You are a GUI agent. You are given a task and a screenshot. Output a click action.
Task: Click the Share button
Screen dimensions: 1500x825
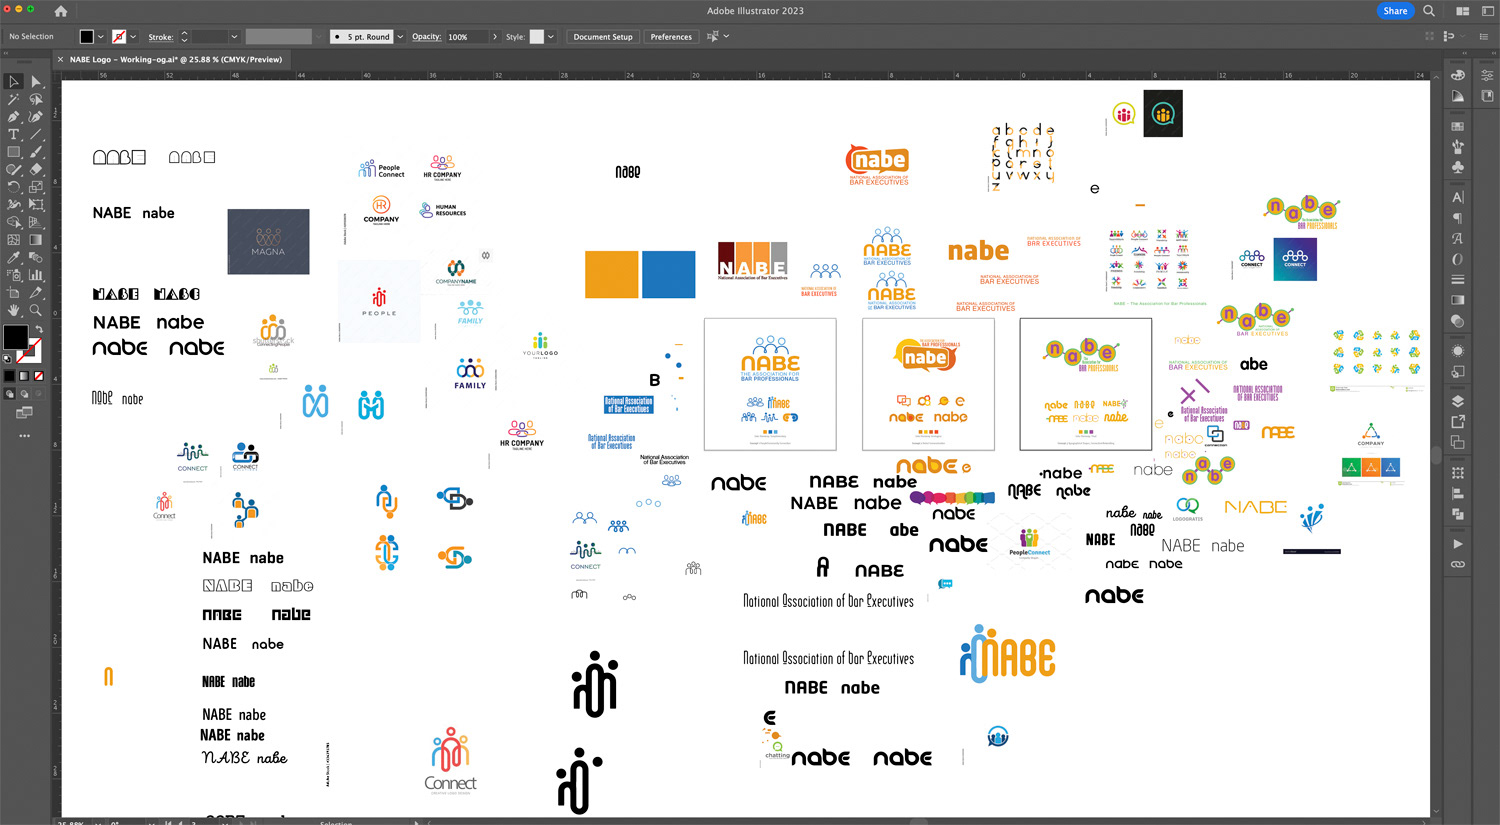pyautogui.click(x=1395, y=11)
